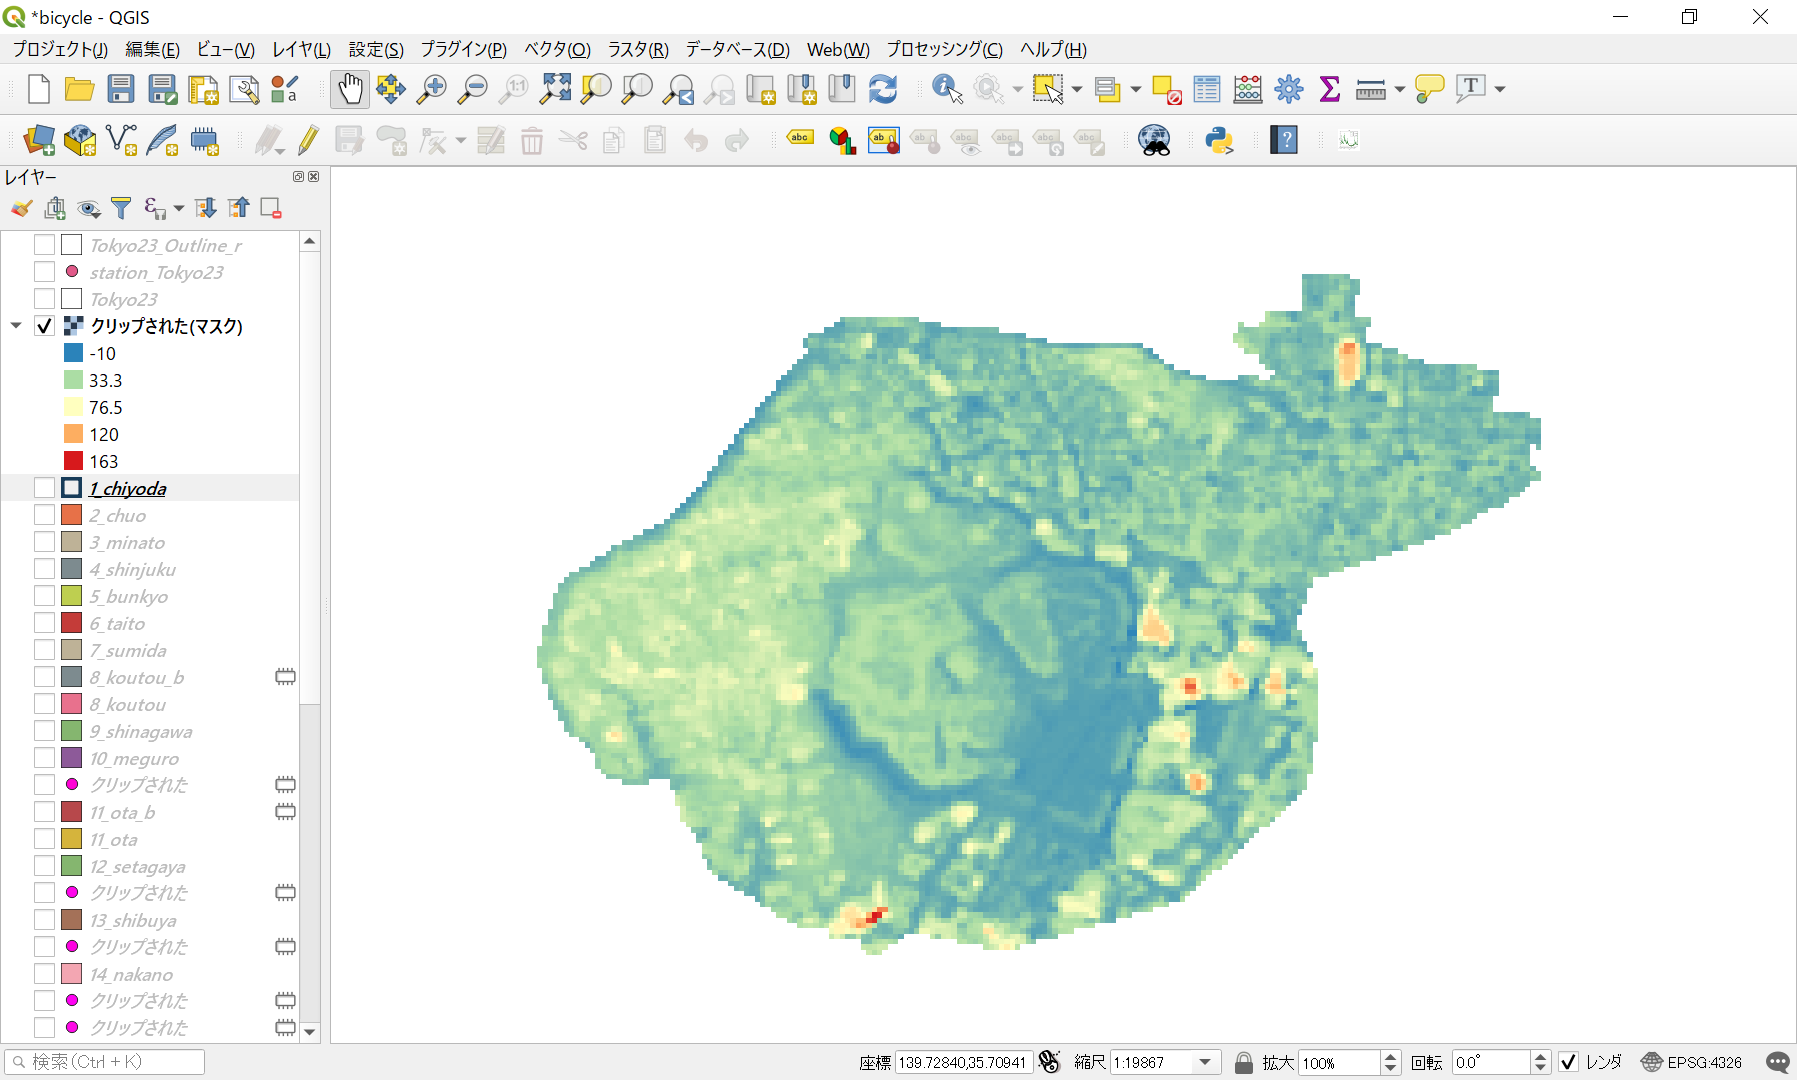Save the project with the floppy disk icon
Image resolution: width=1797 pixels, height=1080 pixels.
(x=121, y=89)
